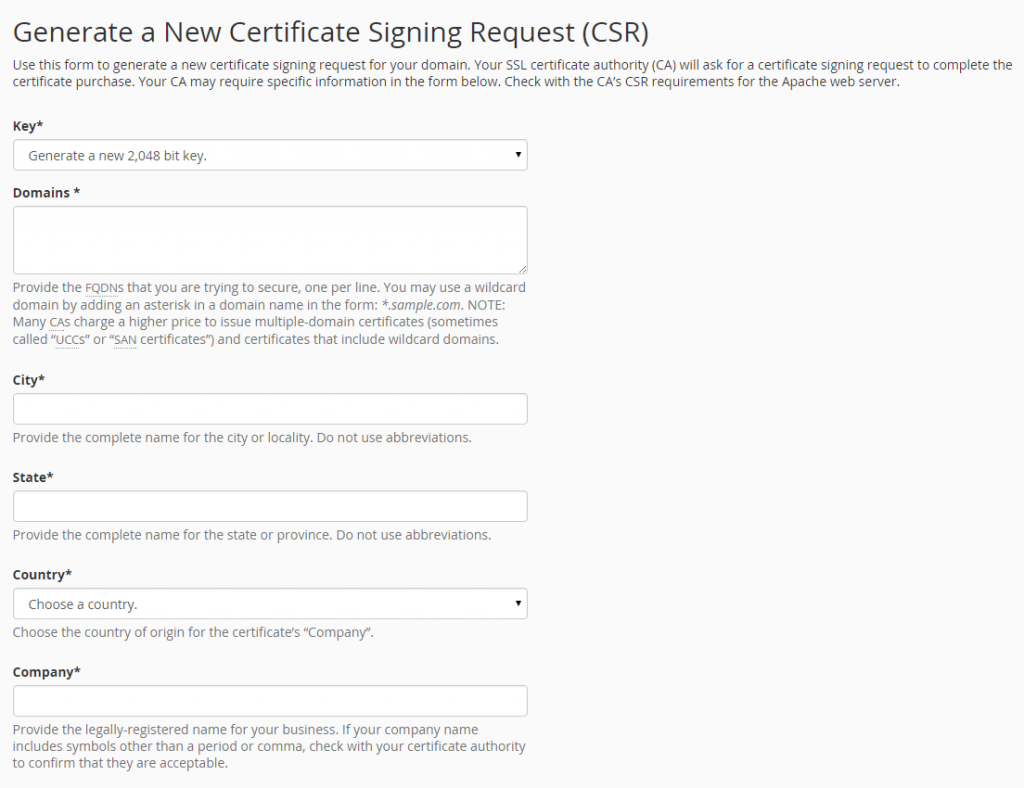The width and height of the screenshot is (1024, 788).
Task: Click the underlined SAN term
Action: coord(125,338)
